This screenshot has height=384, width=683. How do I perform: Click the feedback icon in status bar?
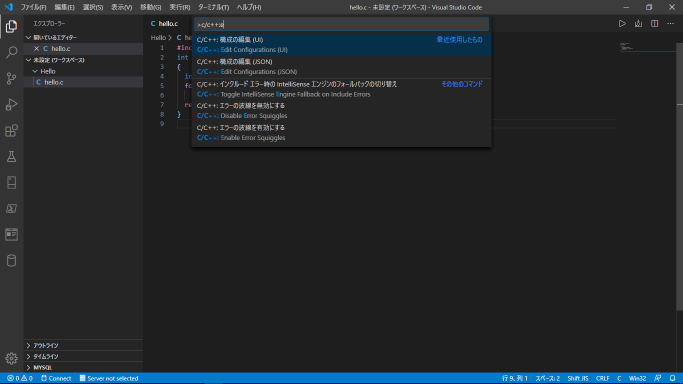658,378
